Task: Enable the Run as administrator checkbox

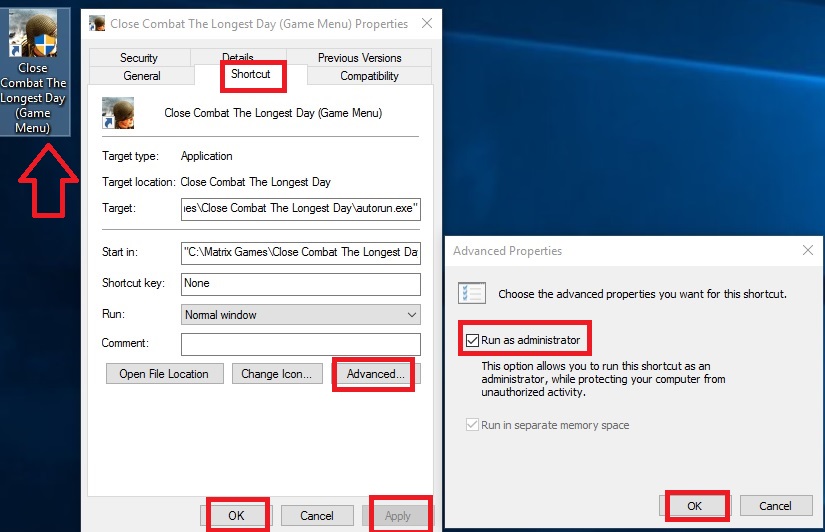Action: (472, 340)
